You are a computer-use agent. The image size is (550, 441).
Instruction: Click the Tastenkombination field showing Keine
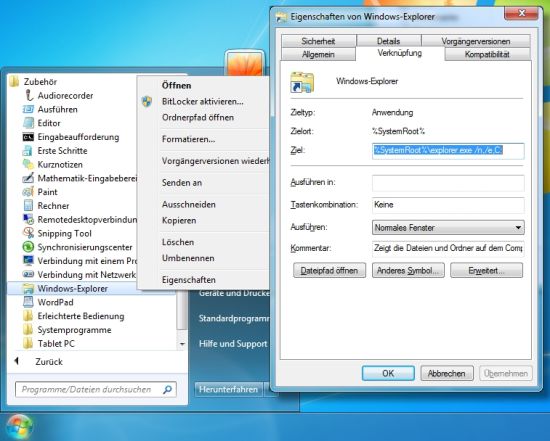click(x=448, y=205)
